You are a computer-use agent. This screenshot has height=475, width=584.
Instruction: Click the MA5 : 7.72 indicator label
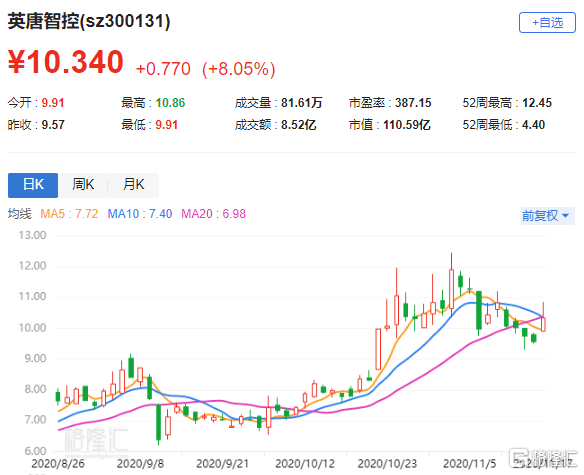point(69,214)
